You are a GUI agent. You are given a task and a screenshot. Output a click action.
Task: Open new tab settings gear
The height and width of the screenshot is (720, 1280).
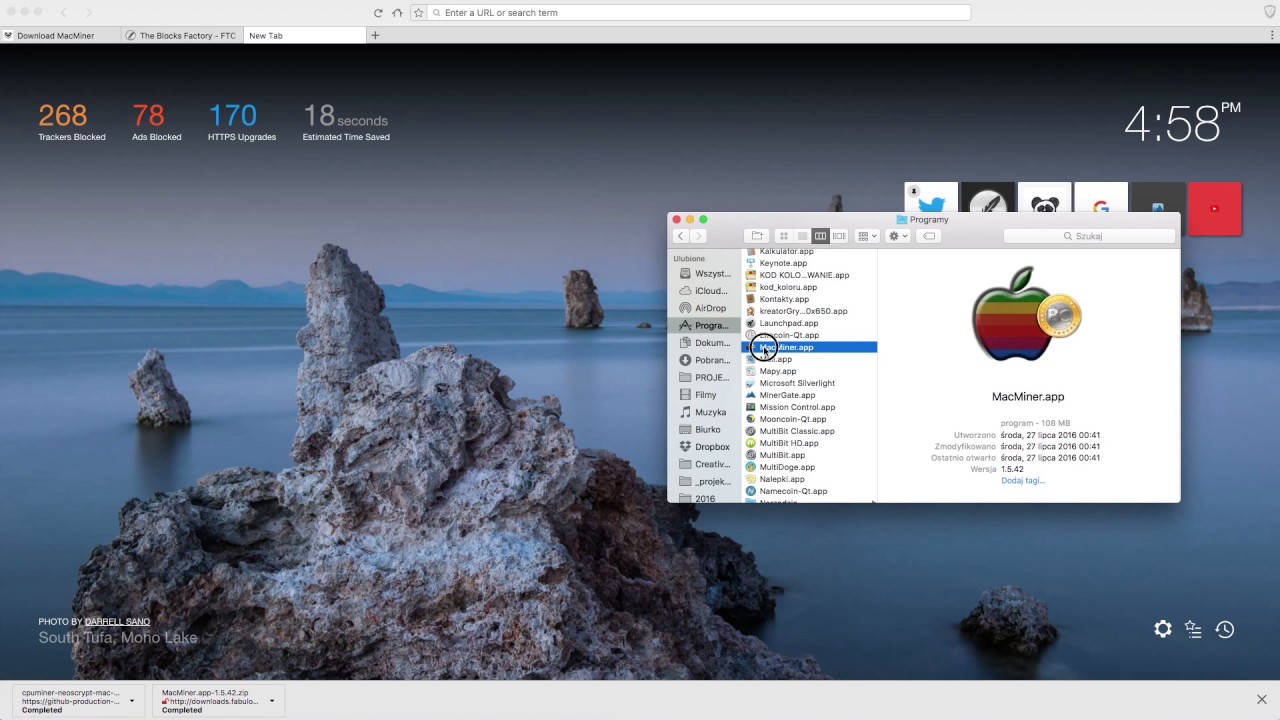pyautogui.click(x=1162, y=629)
